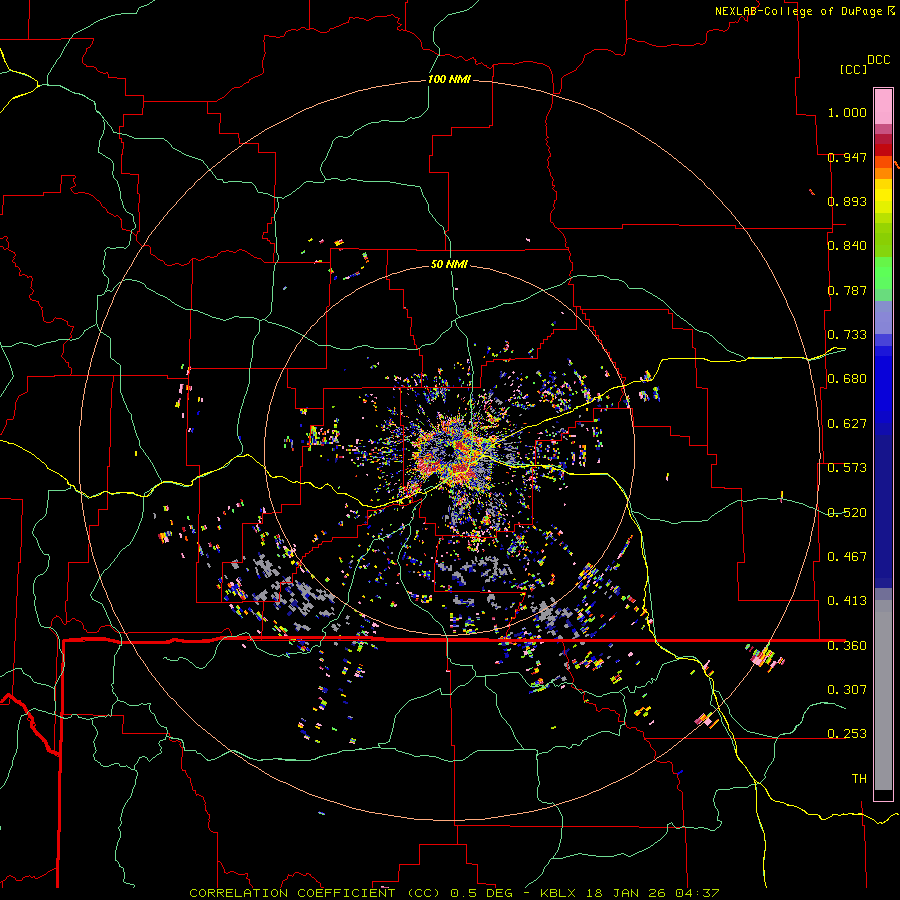Click the 0.787 color scale value
Image resolution: width=900 pixels, height=900 pixels.
coord(847,290)
